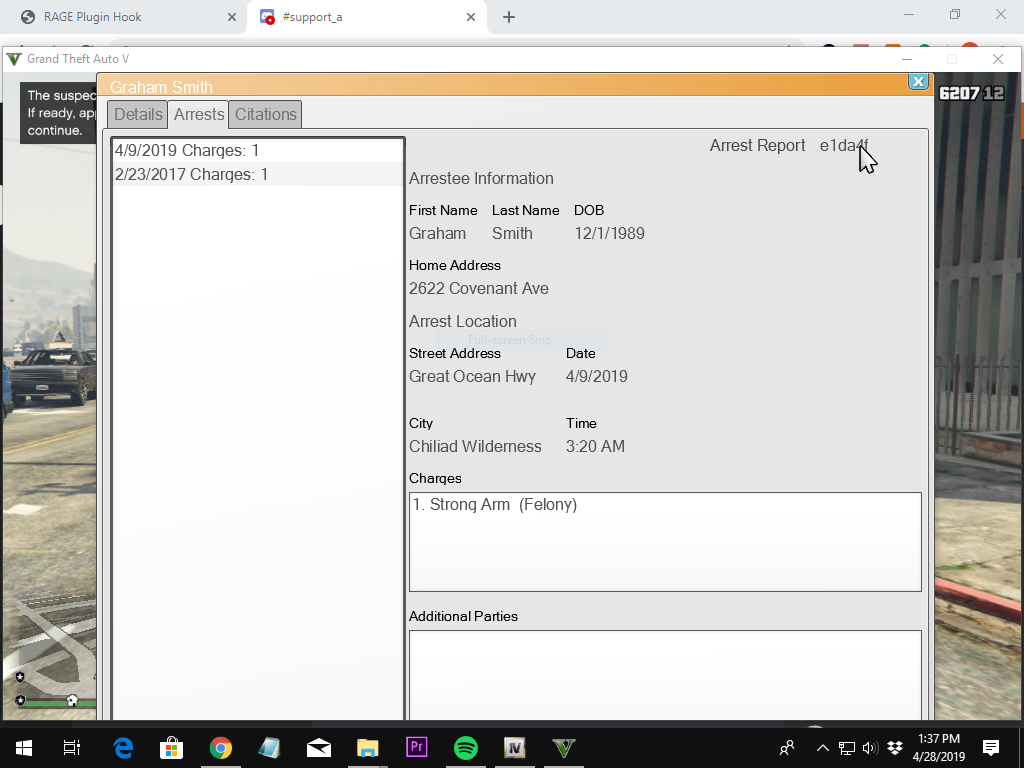This screenshot has height=768, width=1024.
Task: Click the Arrest Report ID e1da4f
Action: [x=844, y=146]
